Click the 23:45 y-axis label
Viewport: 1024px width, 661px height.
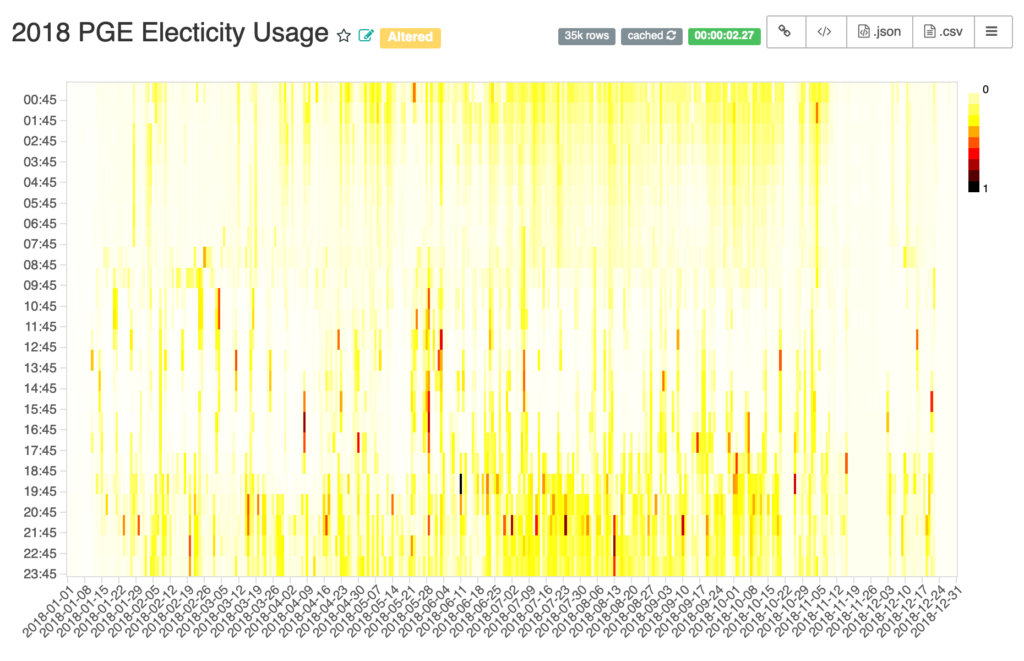[x=40, y=574]
